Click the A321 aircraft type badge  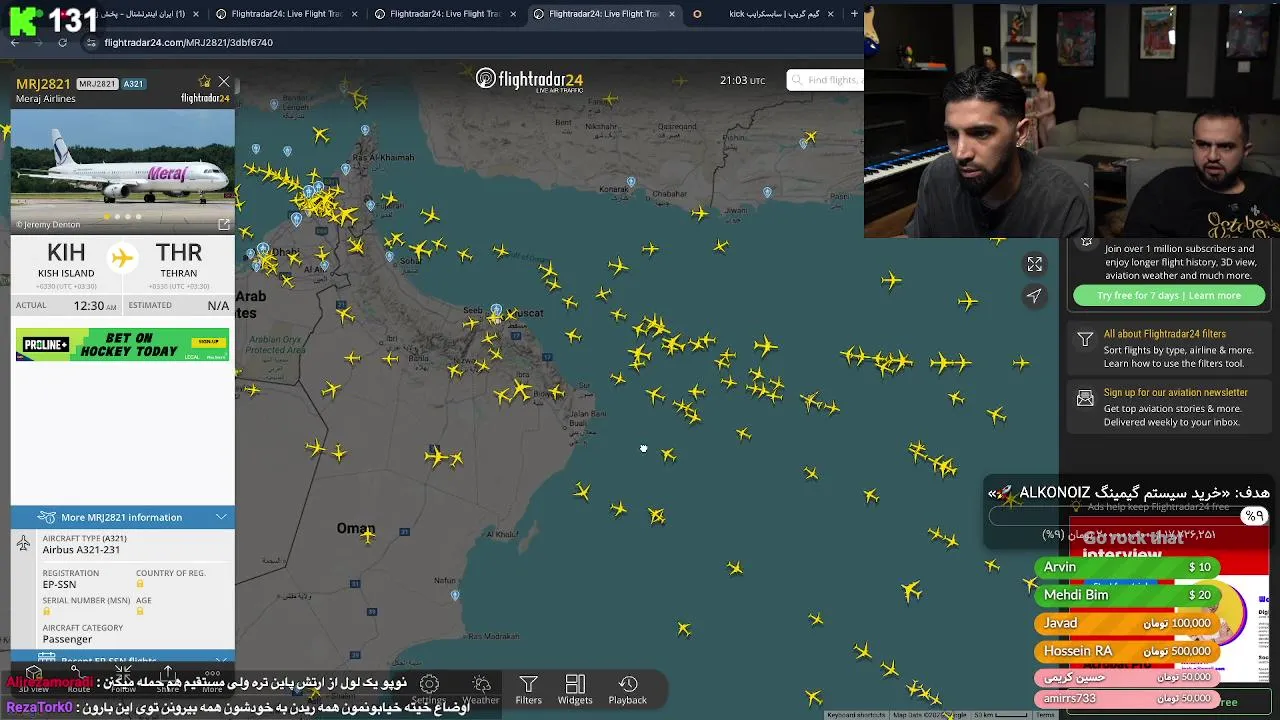pos(134,84)
